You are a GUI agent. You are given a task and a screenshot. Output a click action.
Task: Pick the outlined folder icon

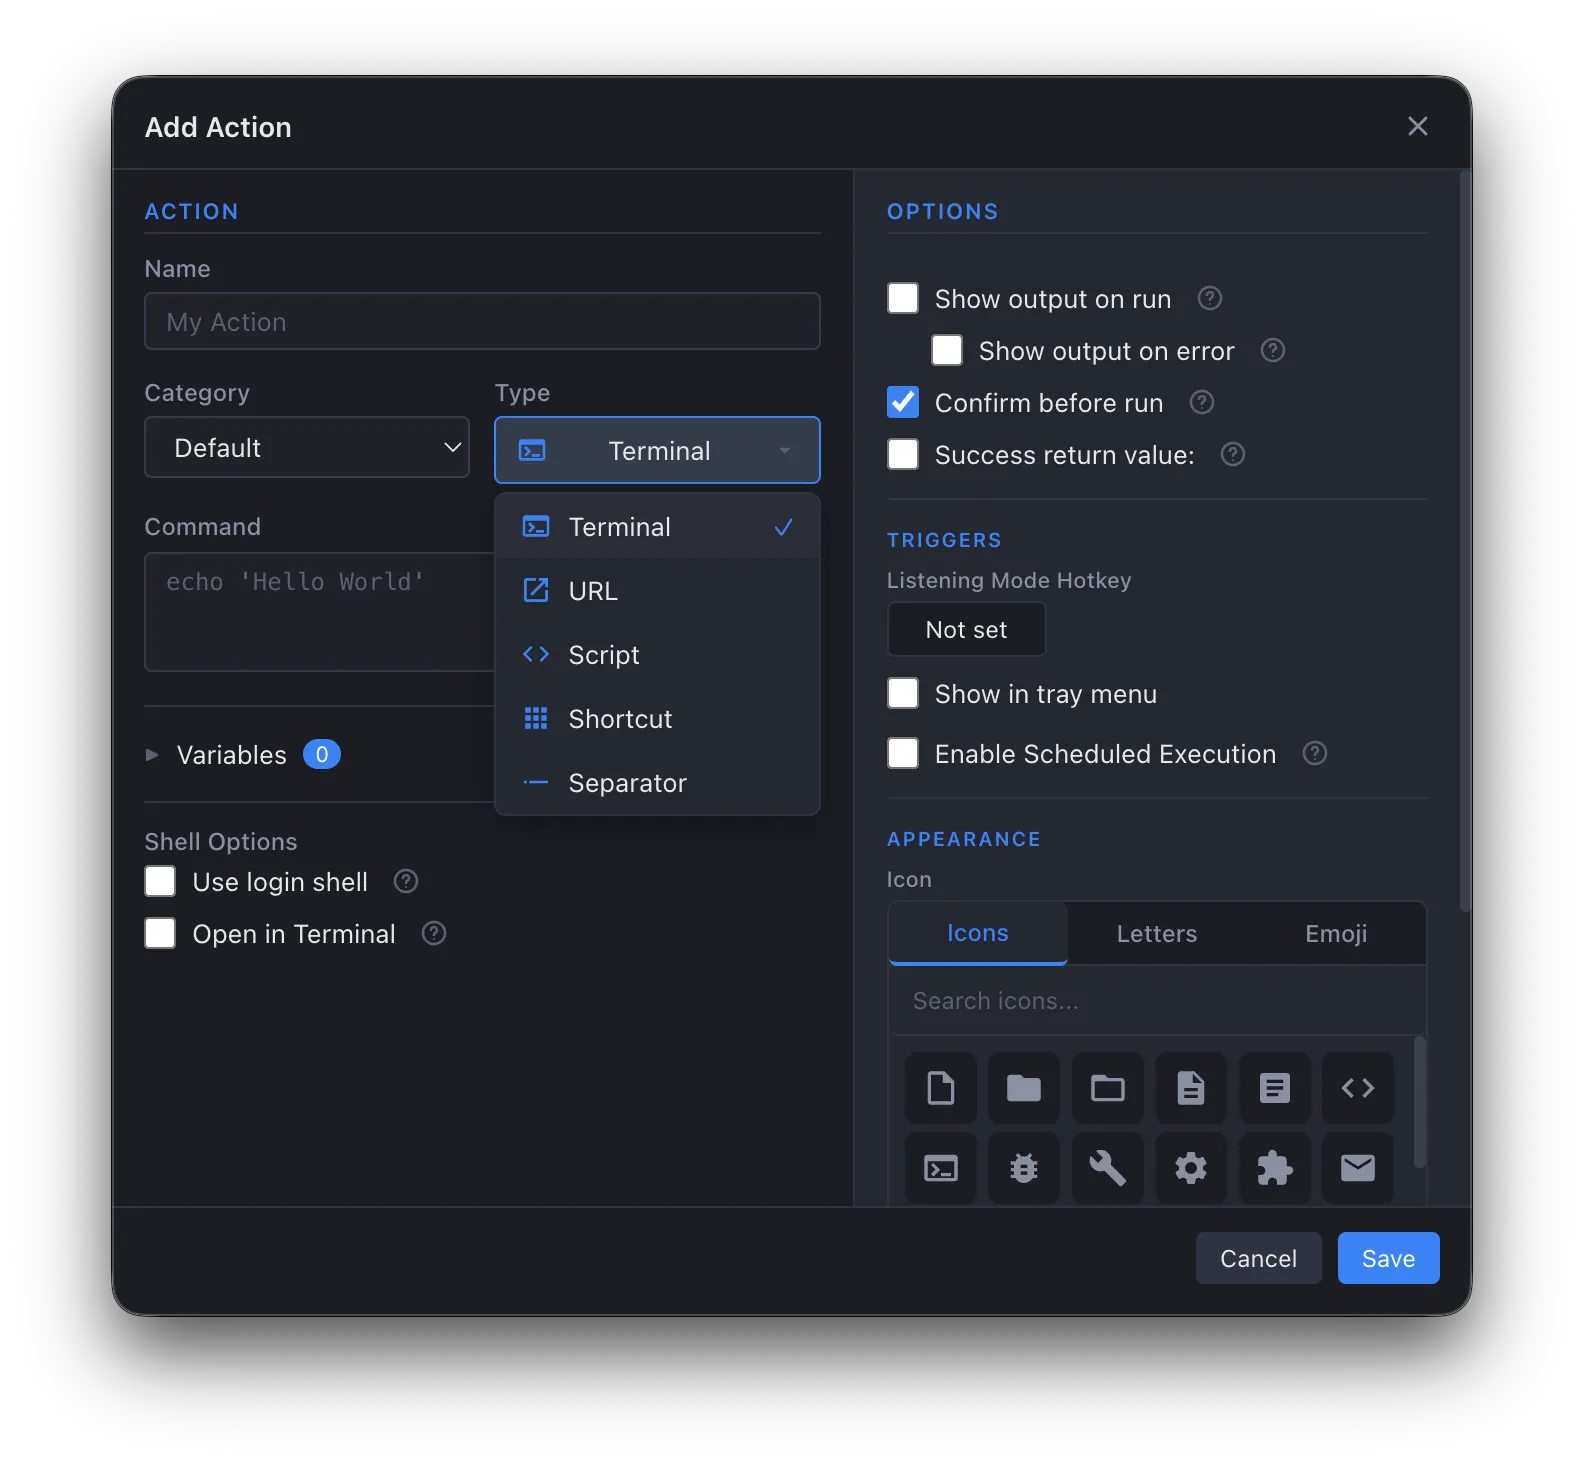1107,1088
